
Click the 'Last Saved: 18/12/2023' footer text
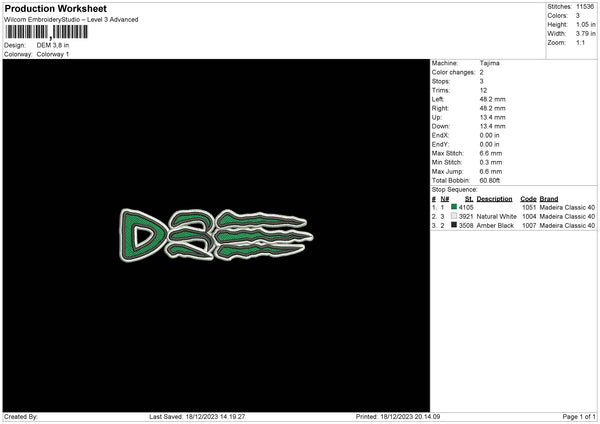click(197, 417)
